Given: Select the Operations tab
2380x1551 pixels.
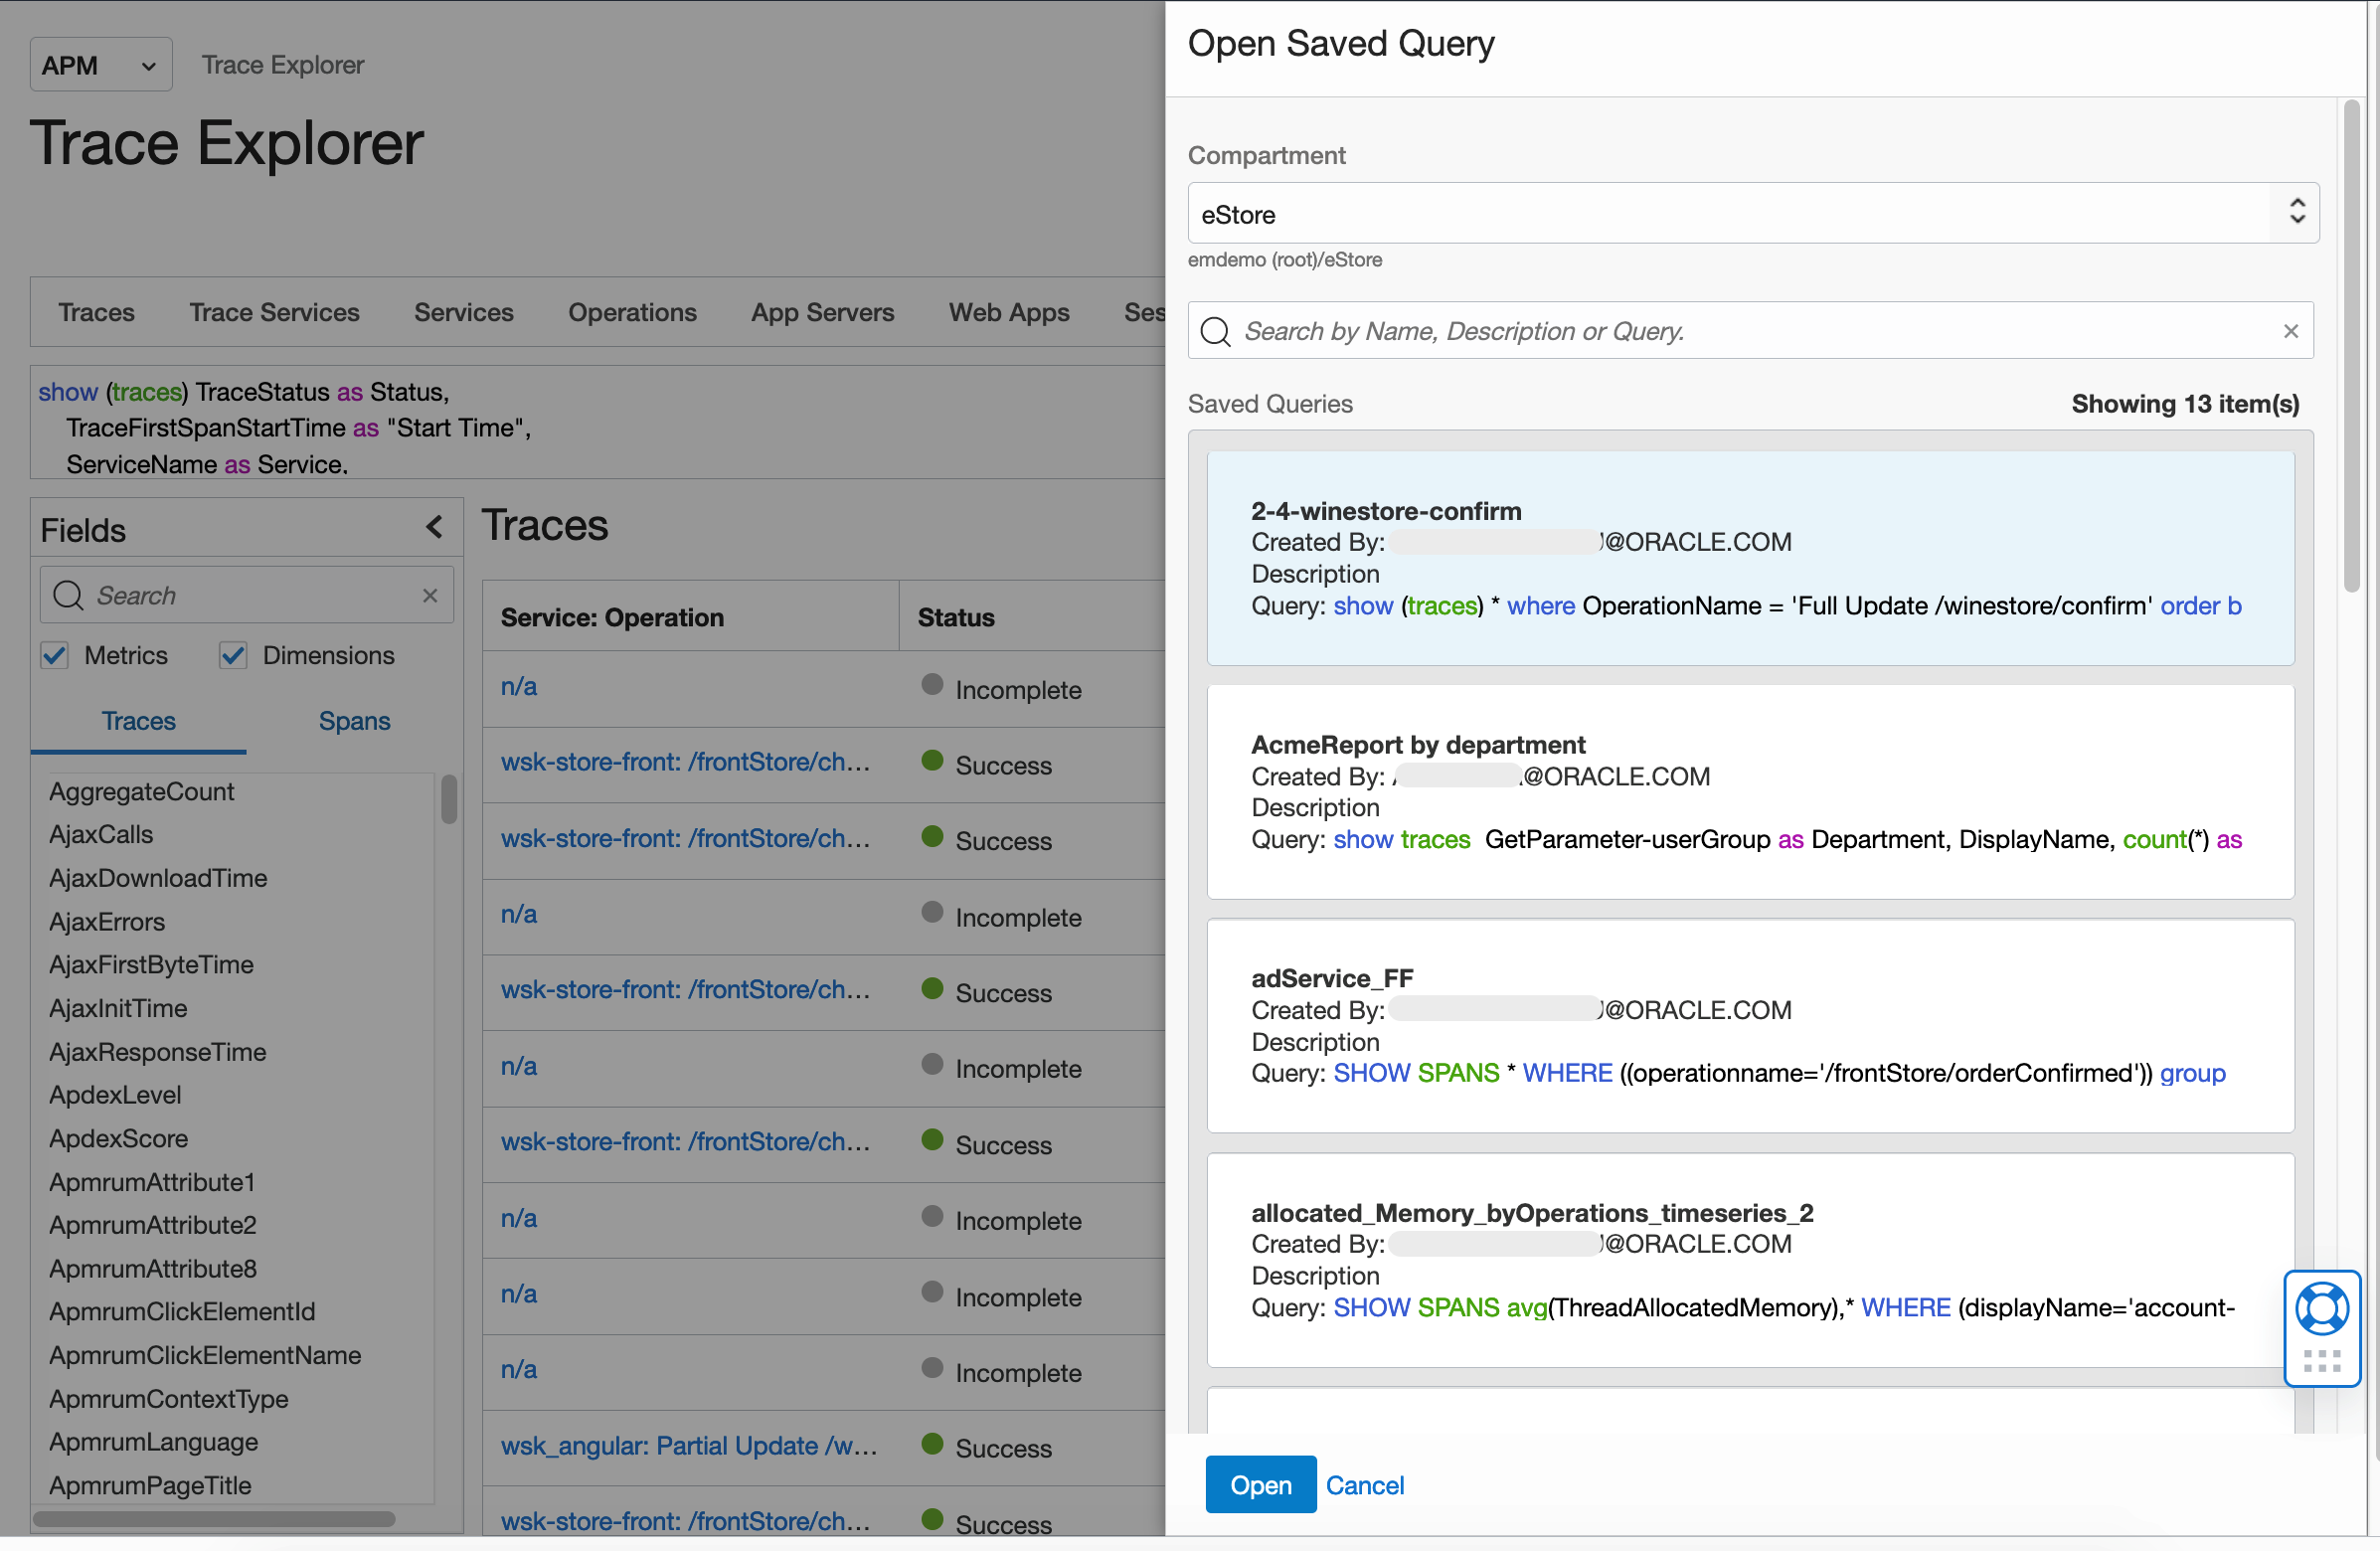Looking at the screenshot, I should coord(632,312).
